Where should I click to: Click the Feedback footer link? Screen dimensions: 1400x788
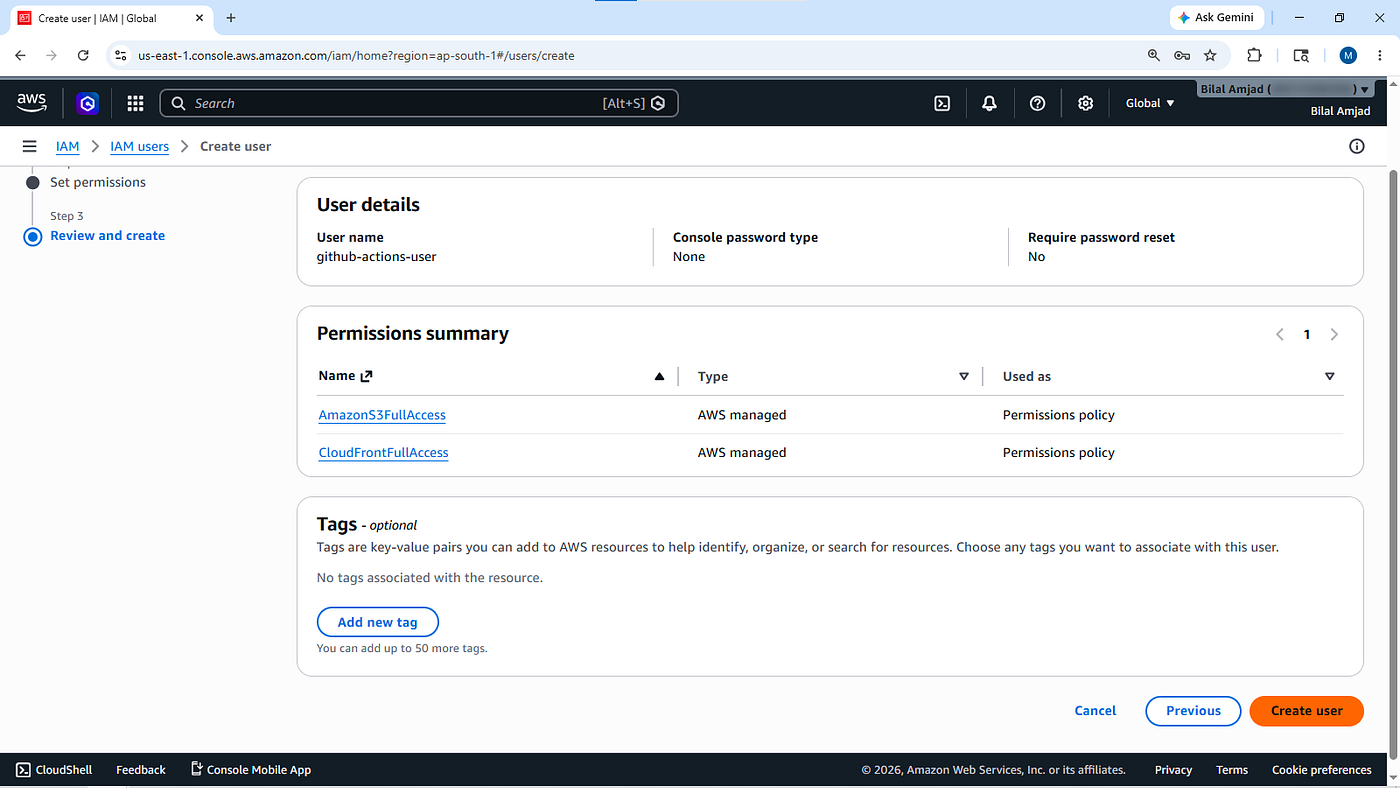pyautogui.click(x=141, y=770)
